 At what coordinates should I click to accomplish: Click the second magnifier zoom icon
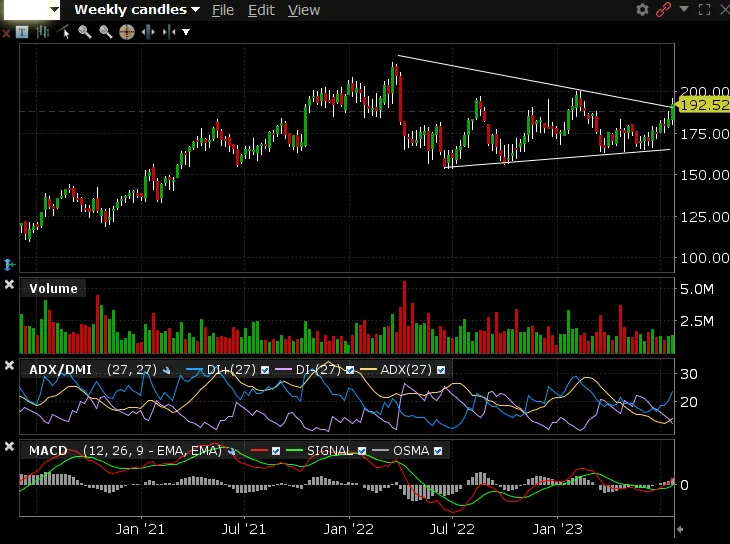tap(106, 32)
